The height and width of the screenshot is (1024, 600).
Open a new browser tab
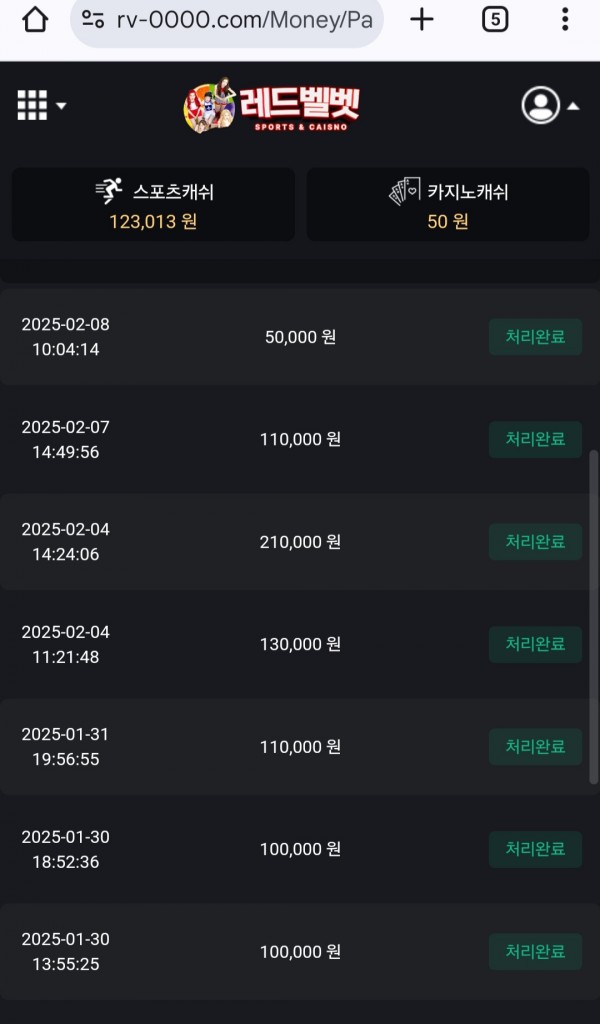tap(422, 20)
